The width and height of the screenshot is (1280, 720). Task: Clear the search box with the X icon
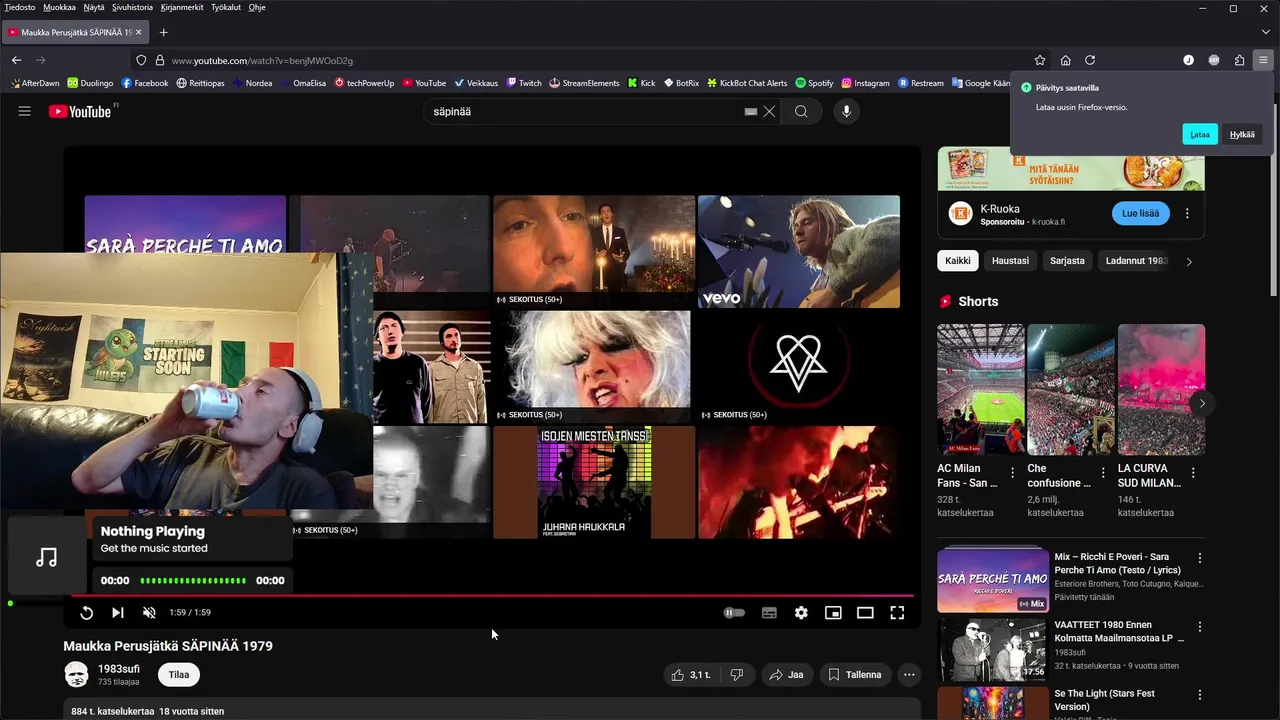point(769,112)
